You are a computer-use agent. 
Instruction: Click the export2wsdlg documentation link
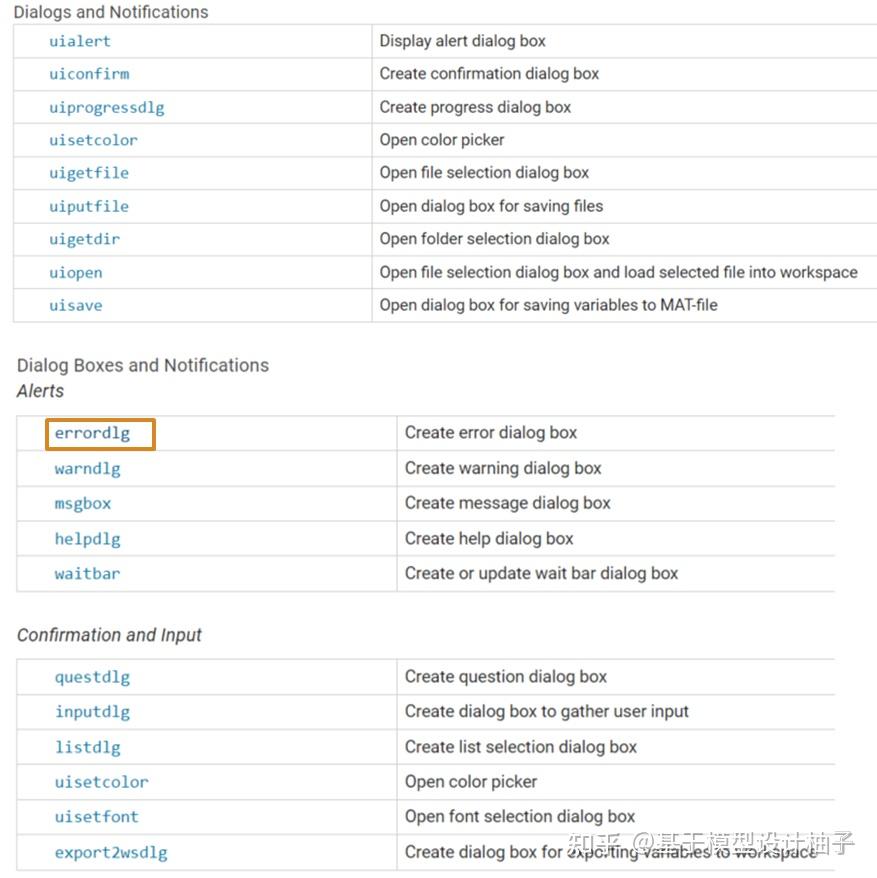(x=110, y=852)
